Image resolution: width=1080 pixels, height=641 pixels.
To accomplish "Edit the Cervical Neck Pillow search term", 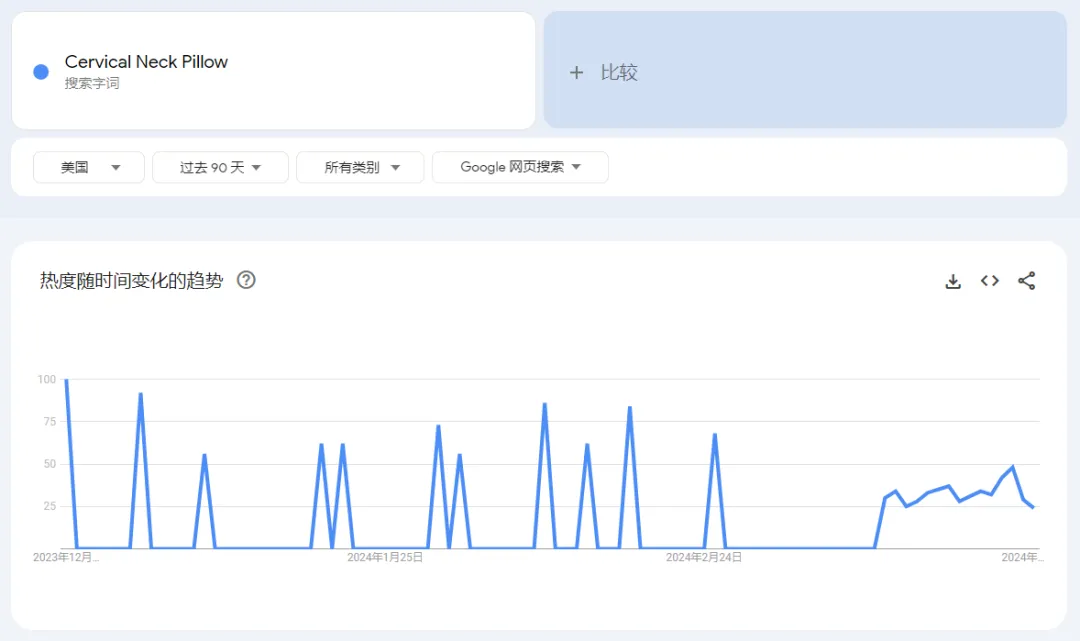I will 146,62.
